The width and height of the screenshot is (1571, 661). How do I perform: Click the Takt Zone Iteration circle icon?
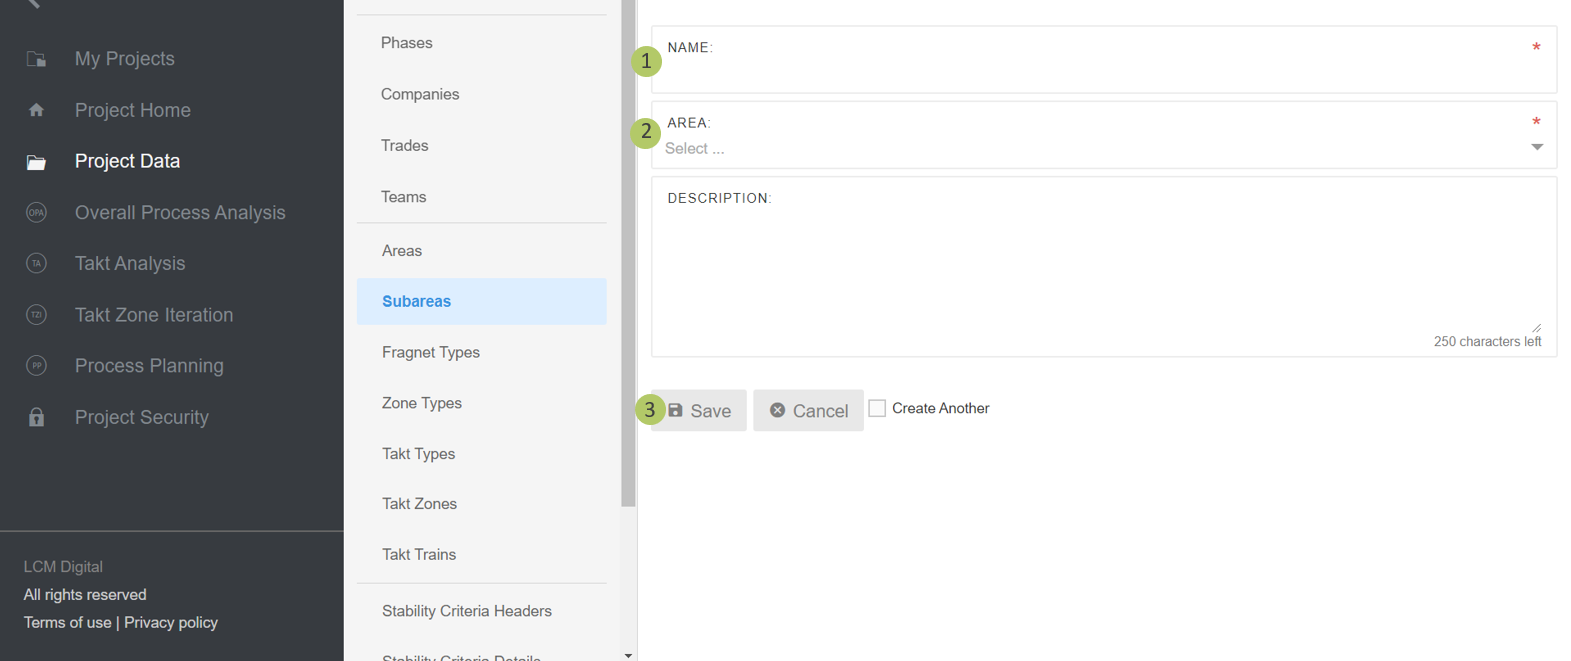tap(36, 315)
